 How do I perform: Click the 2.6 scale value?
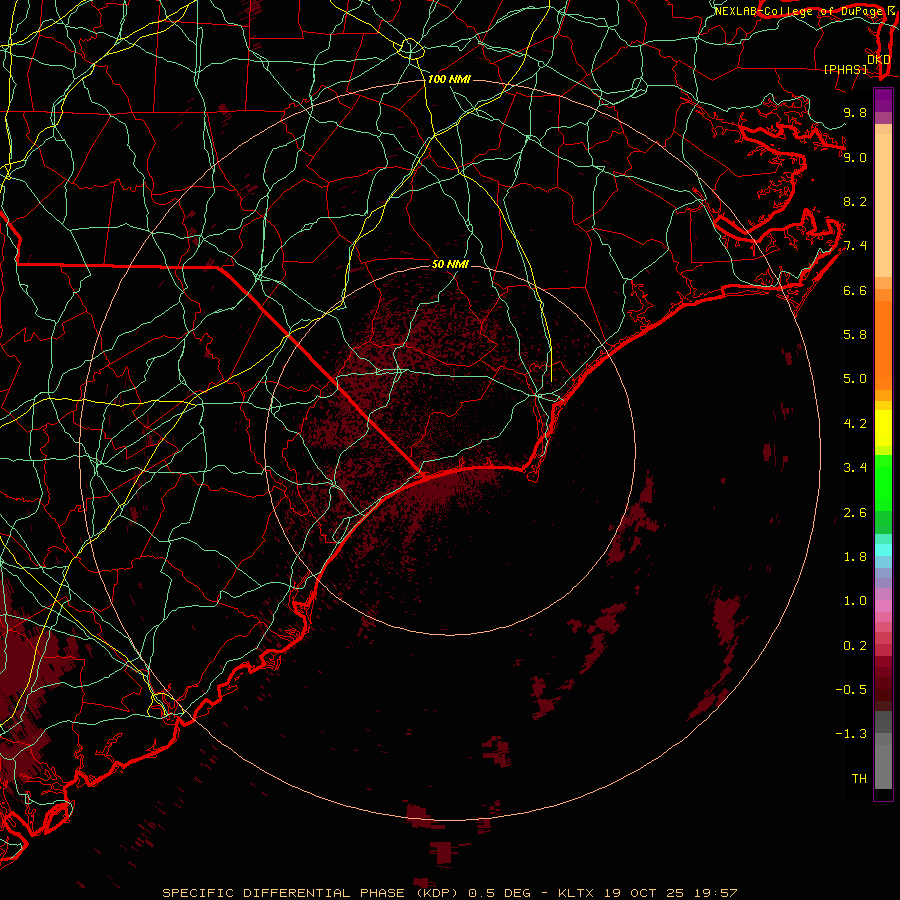pos(855,513)
